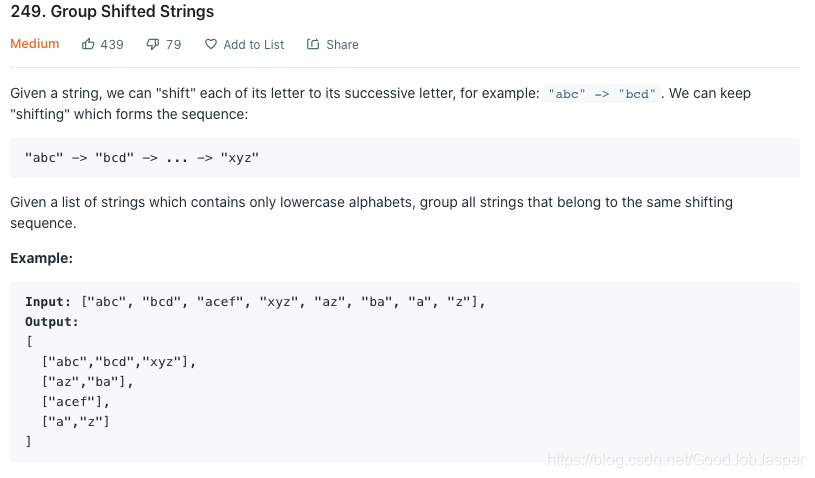Click the 249. Group Shifted Strings title

pyautogui.click(x=112, y=11)
